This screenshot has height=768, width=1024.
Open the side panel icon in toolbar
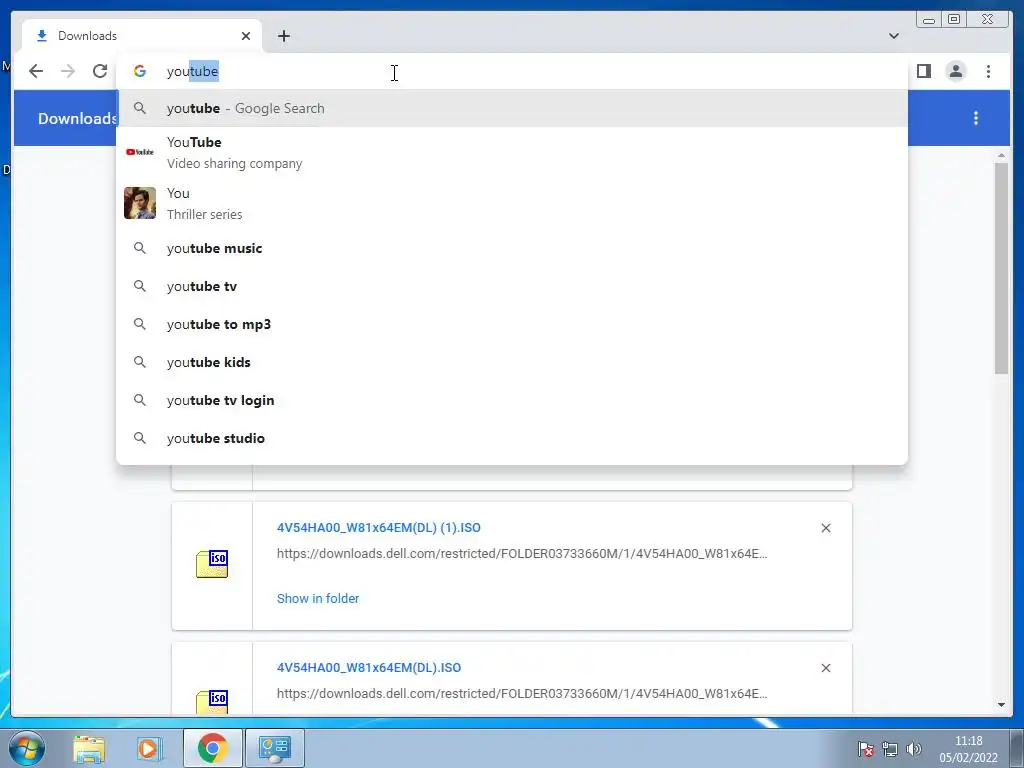(923, 71)
